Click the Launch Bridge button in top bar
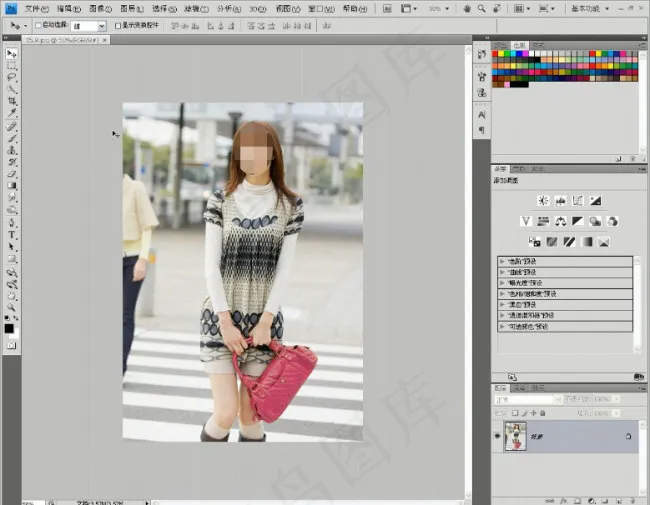Viewport: 650px width, 505px height. coord(387,9)
